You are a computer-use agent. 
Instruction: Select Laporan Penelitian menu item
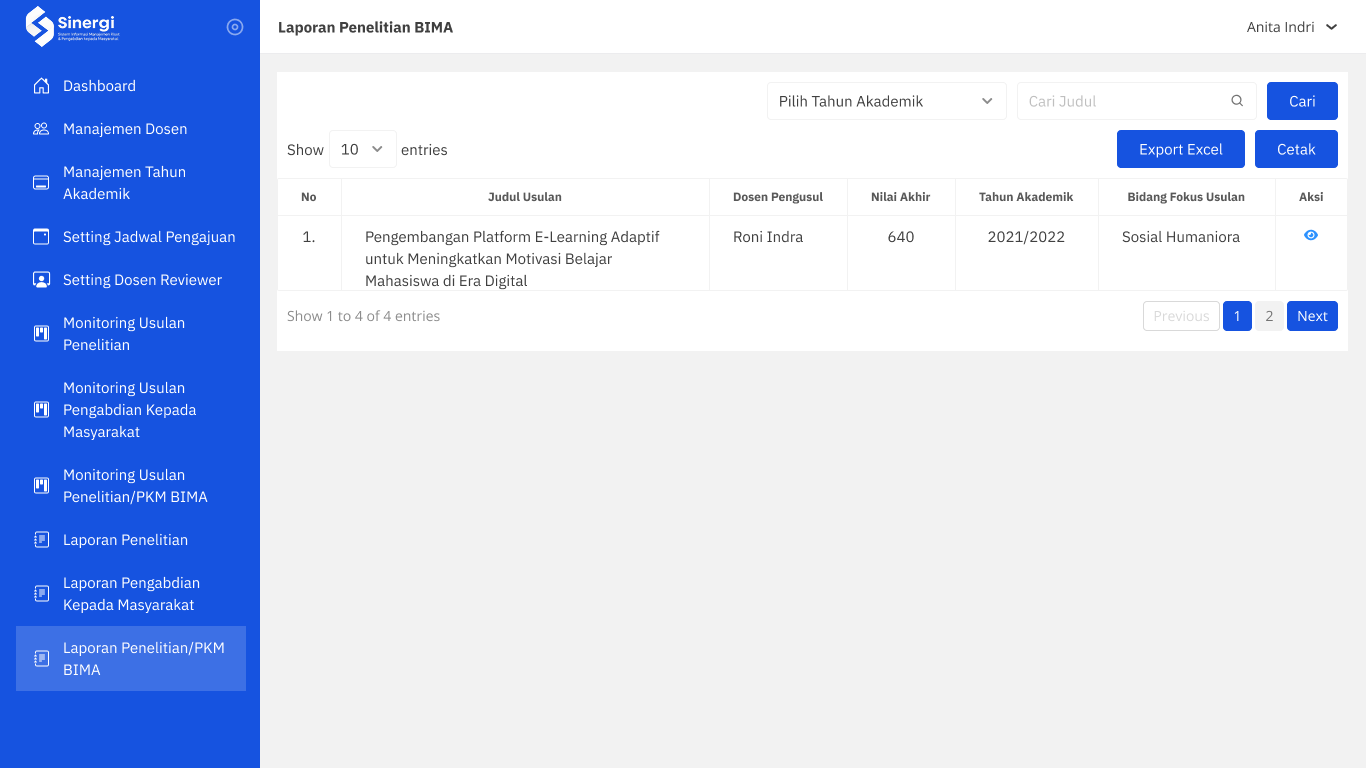tap(131, 540)
